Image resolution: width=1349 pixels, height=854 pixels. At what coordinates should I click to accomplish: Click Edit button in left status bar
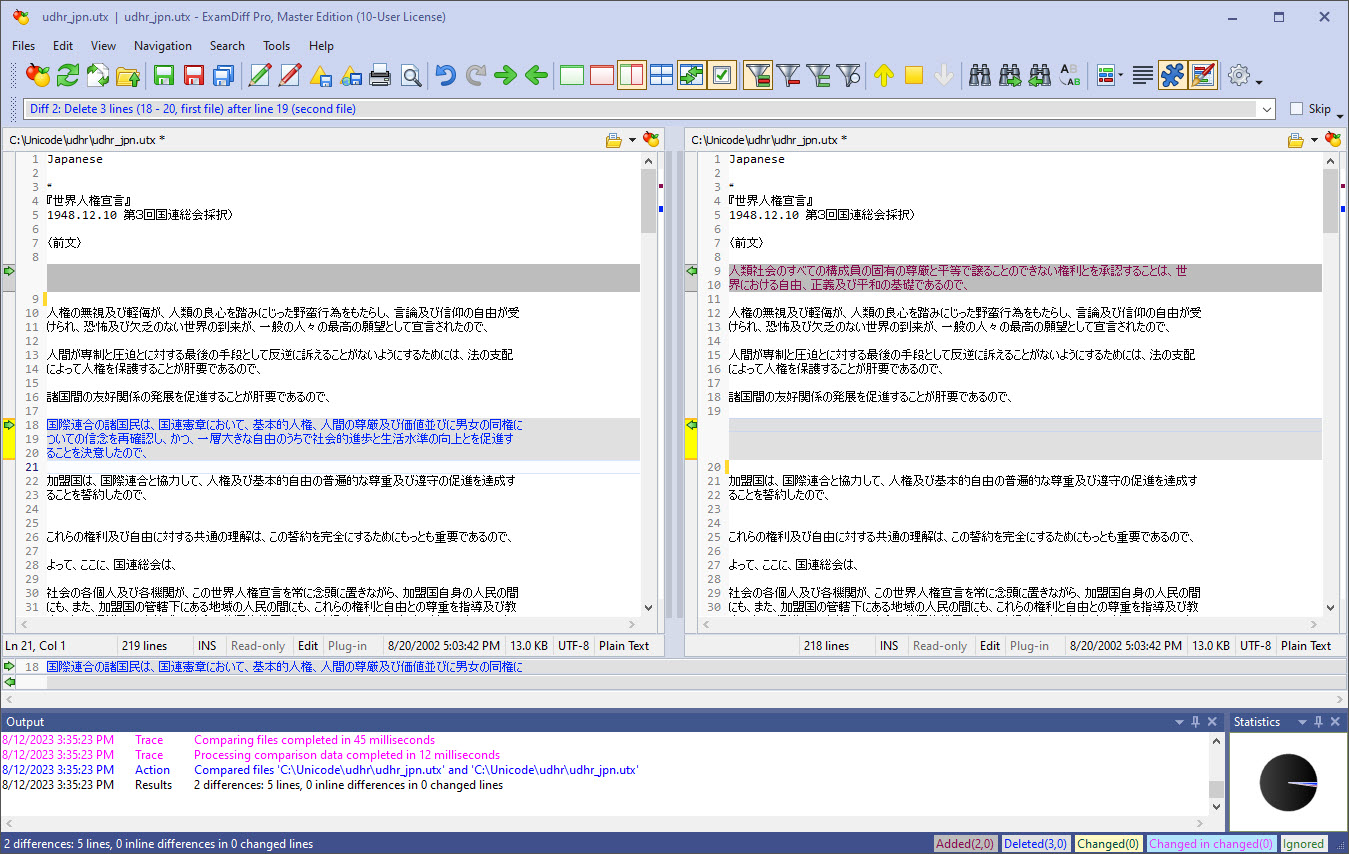(x=308, y=645)
